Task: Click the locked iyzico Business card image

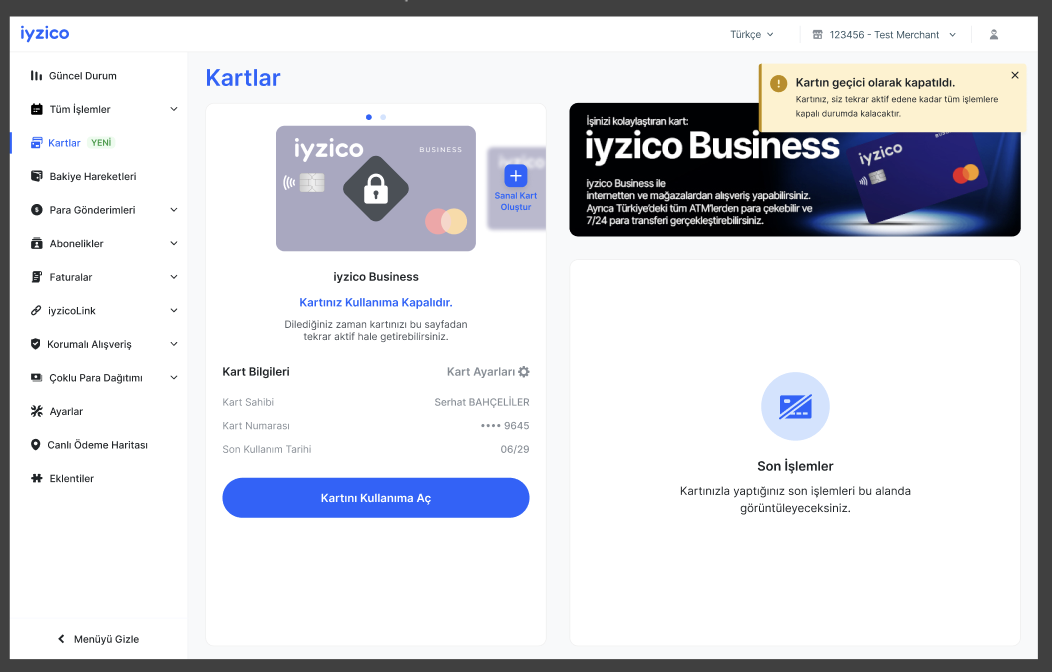Action: [376, 188]
